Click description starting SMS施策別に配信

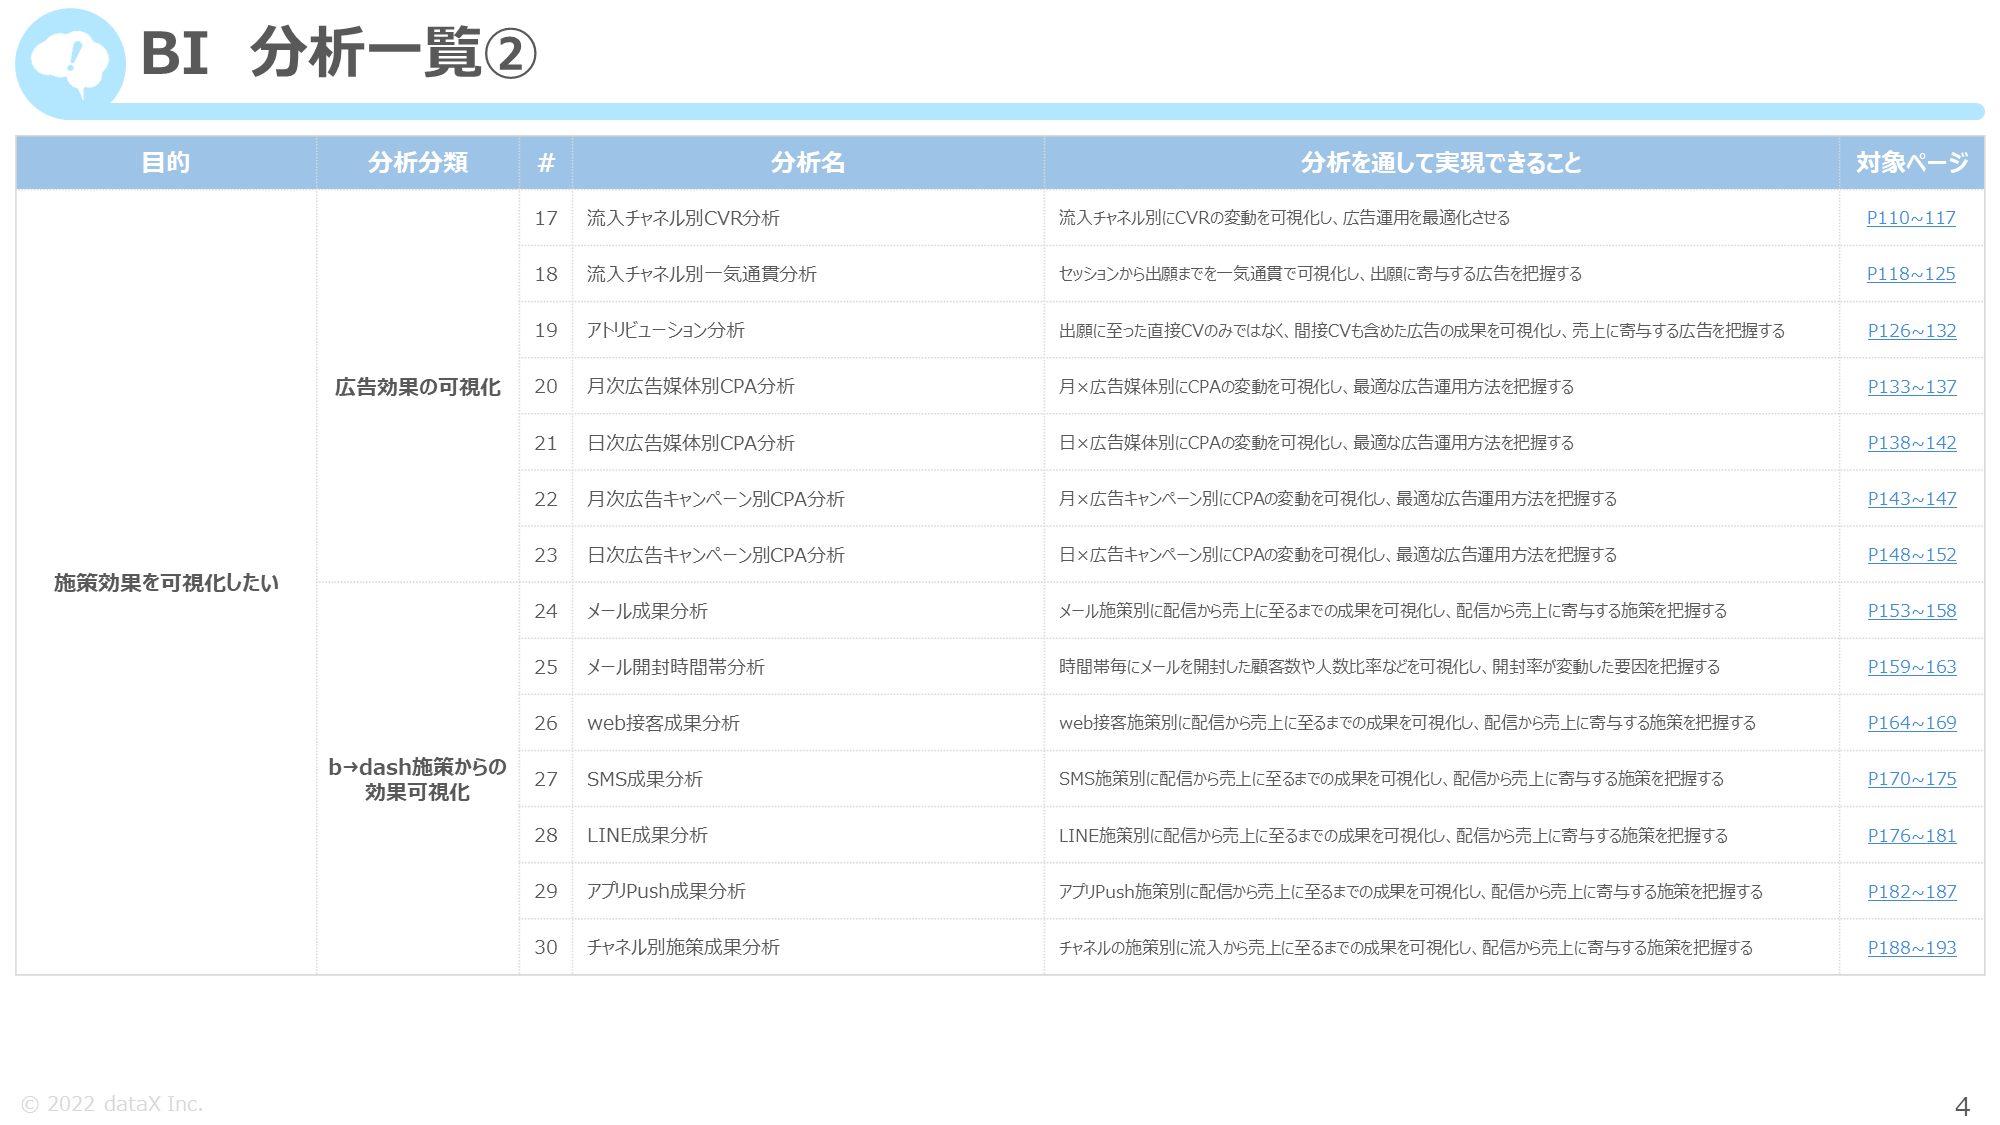(1391, 779)
